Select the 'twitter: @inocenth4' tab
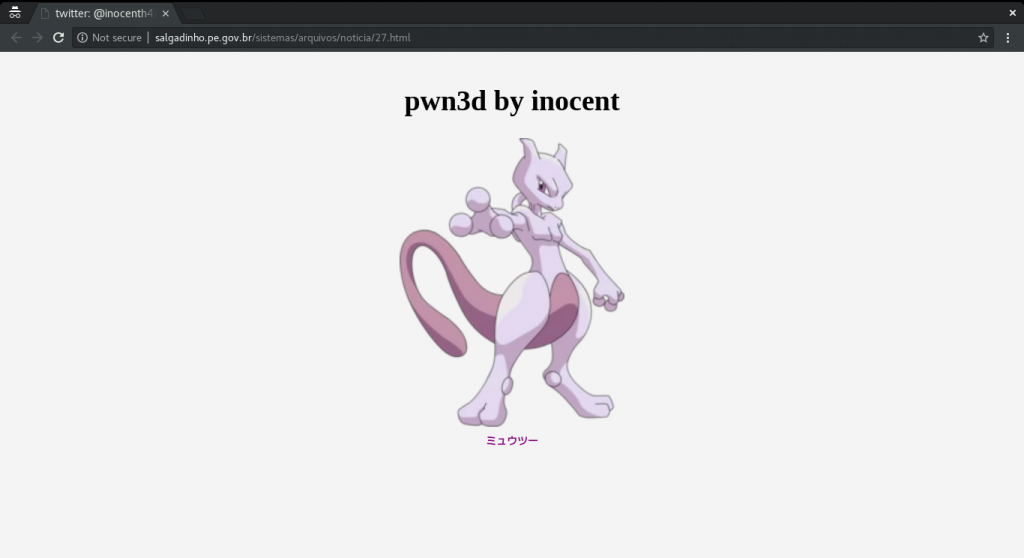This screenshot has height=558, width=1024. pos(104,13)
